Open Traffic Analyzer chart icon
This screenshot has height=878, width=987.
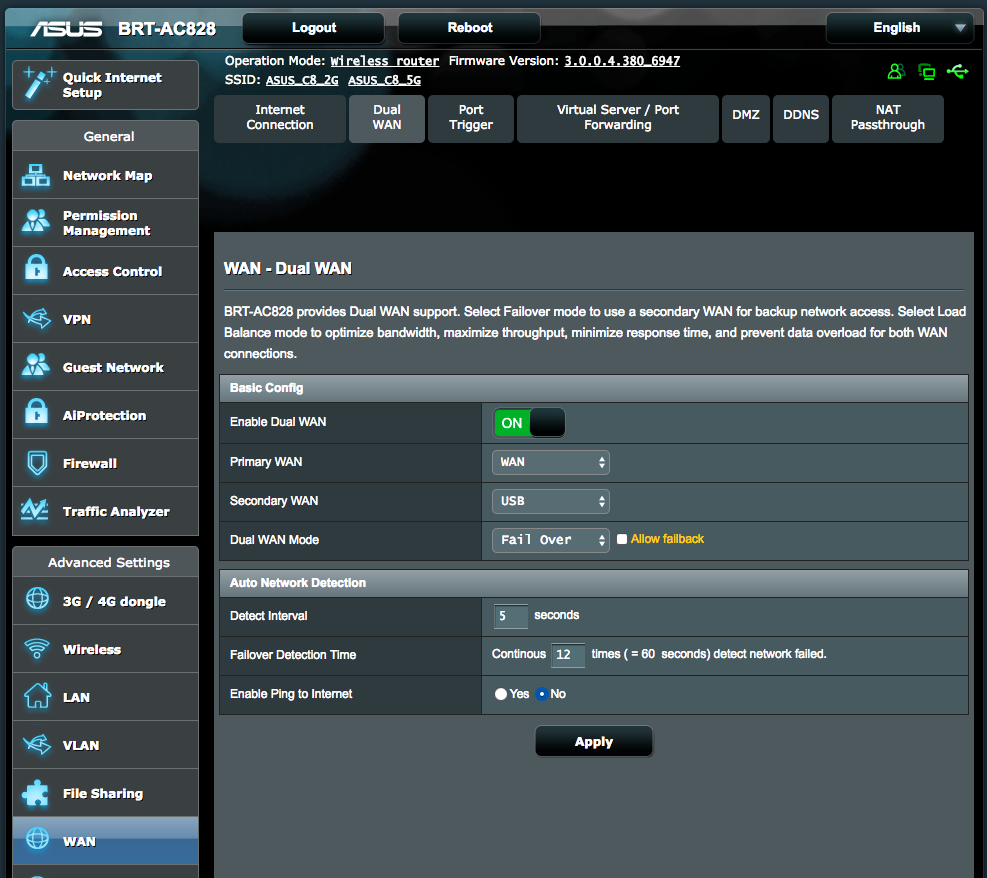pyautogui.click(x=36, y=511)
